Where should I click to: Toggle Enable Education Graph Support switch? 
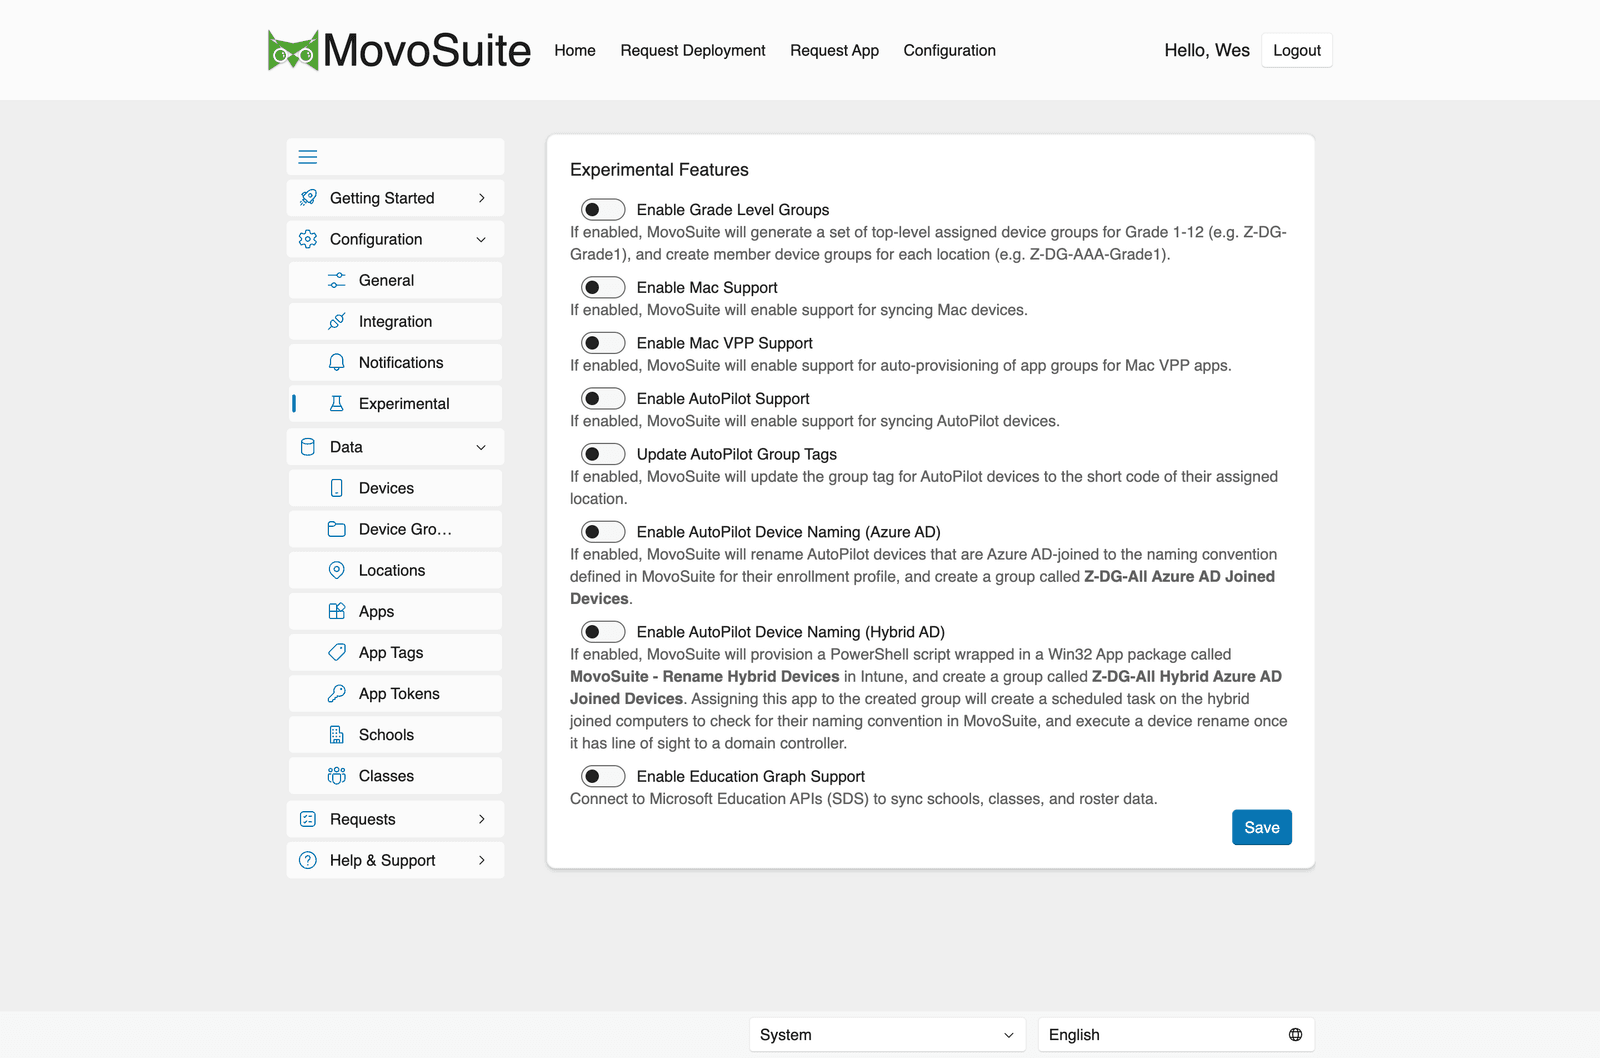pos(603,776)
